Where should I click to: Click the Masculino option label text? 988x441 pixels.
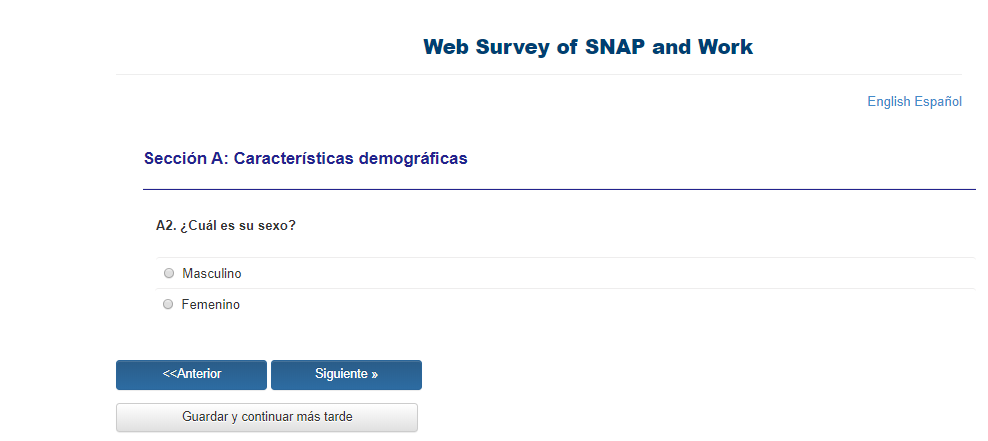212,273
